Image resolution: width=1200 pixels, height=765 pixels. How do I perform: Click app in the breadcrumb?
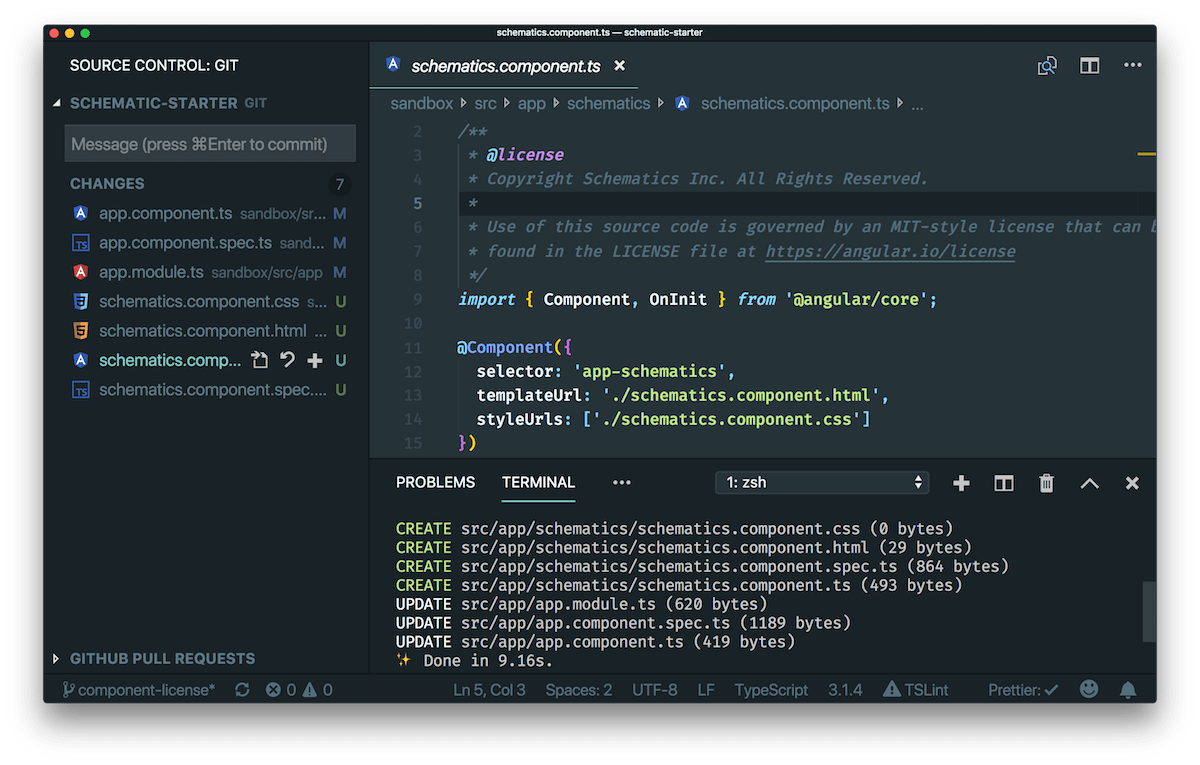pos(532,103)
